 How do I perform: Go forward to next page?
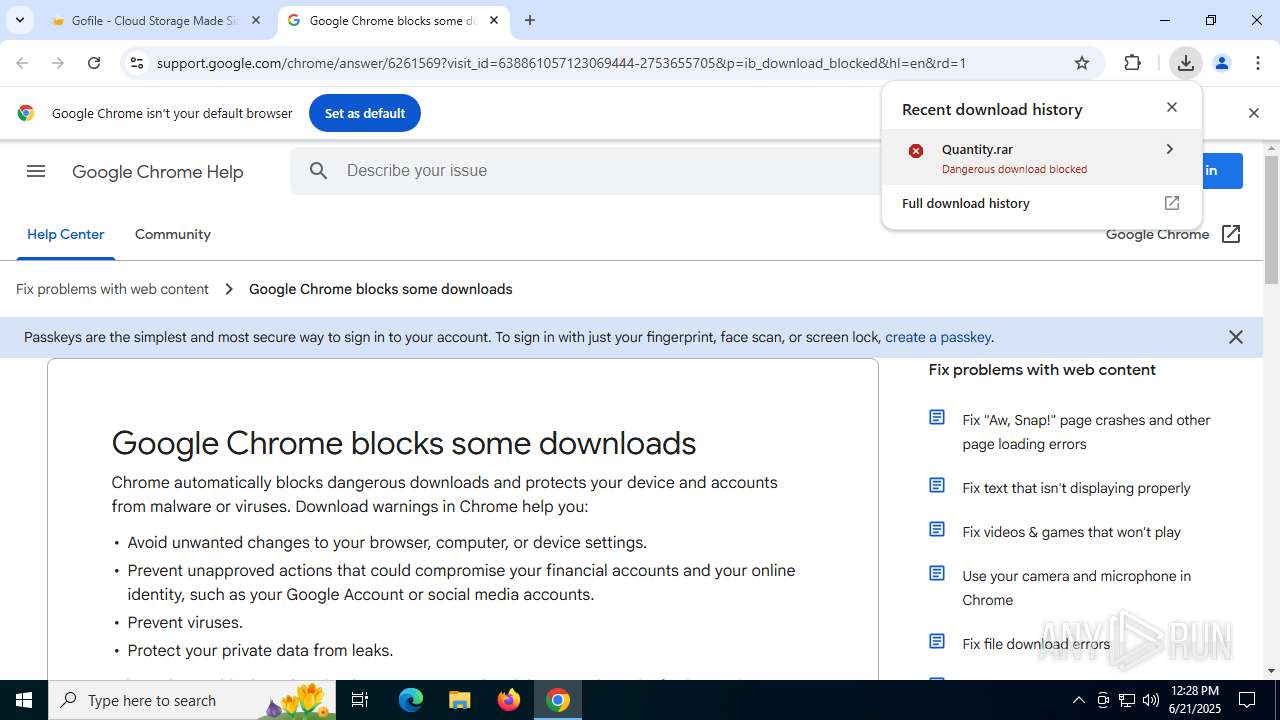click(58, 63)
